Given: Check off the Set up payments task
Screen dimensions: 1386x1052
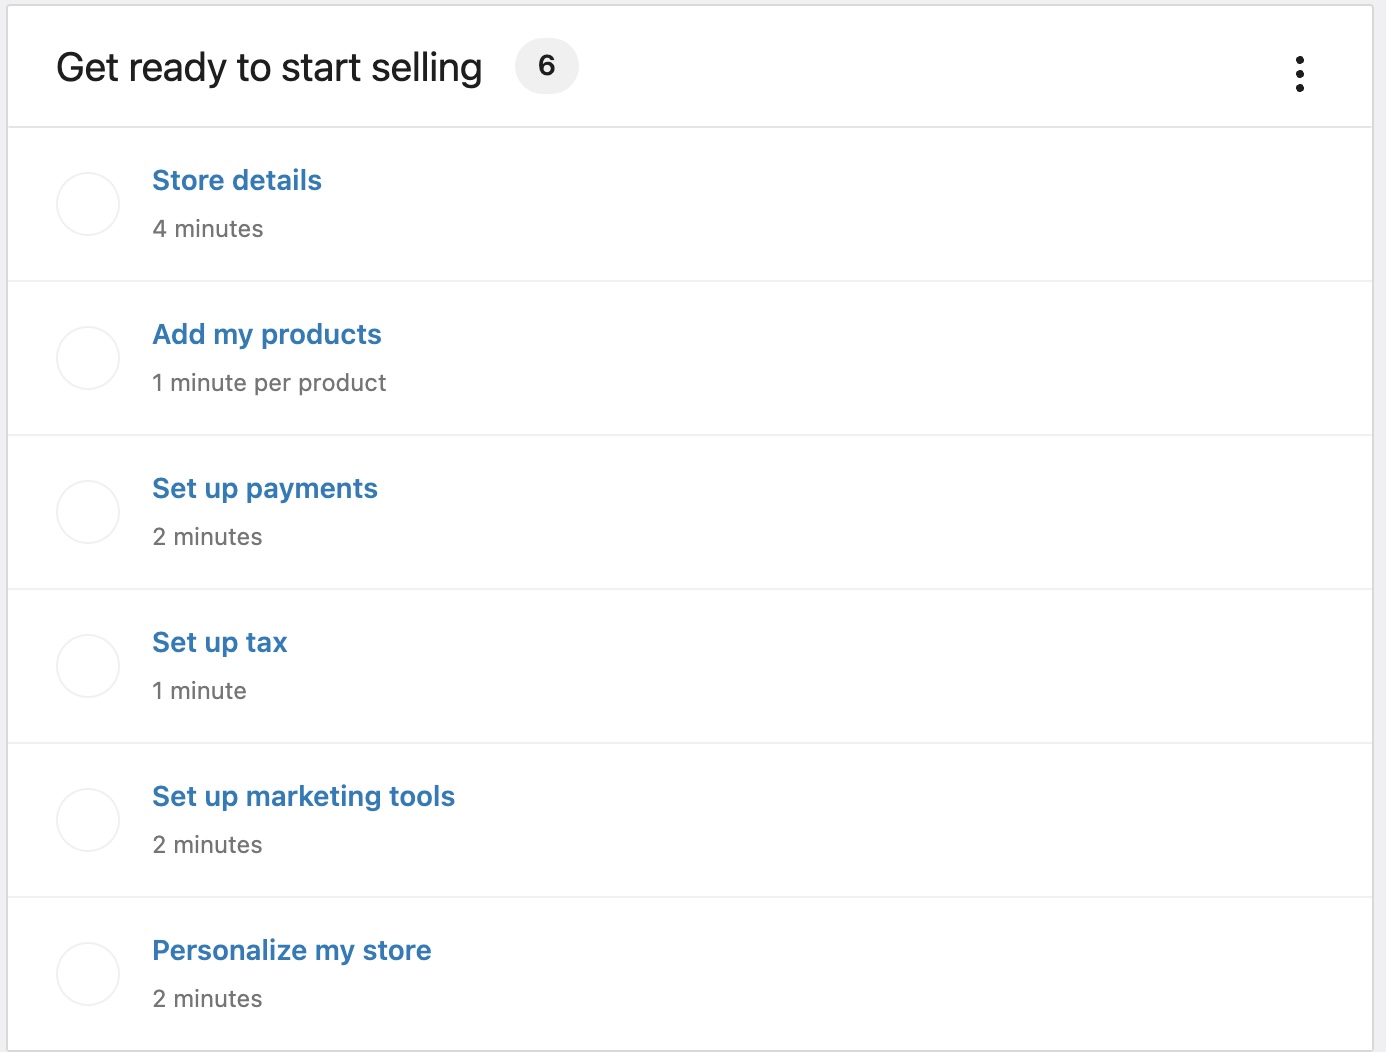Looking at the screenshot, I should [x=88, y=511].
